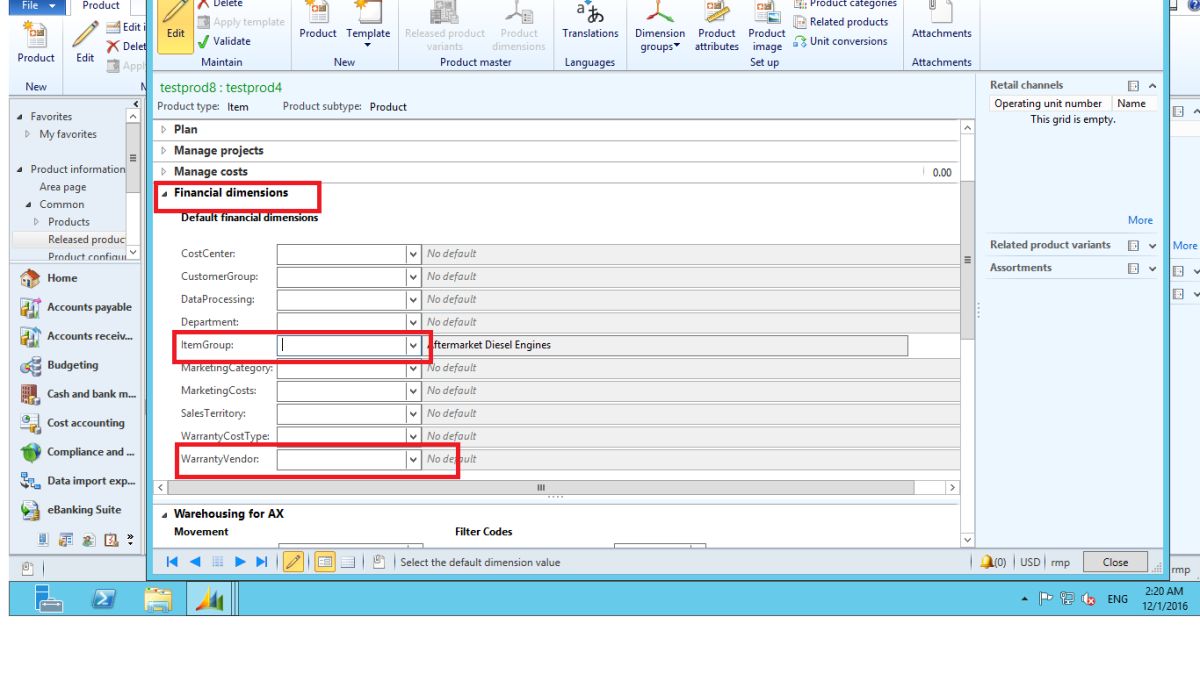
Task: Click the notifications bell in status bar
Action: pyautogui.click(x=986, y=562)
